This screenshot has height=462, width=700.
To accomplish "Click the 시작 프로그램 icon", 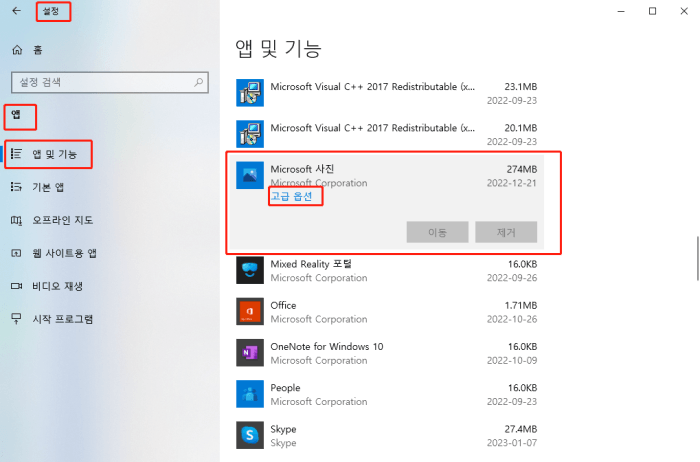I will tap(17, 319).
